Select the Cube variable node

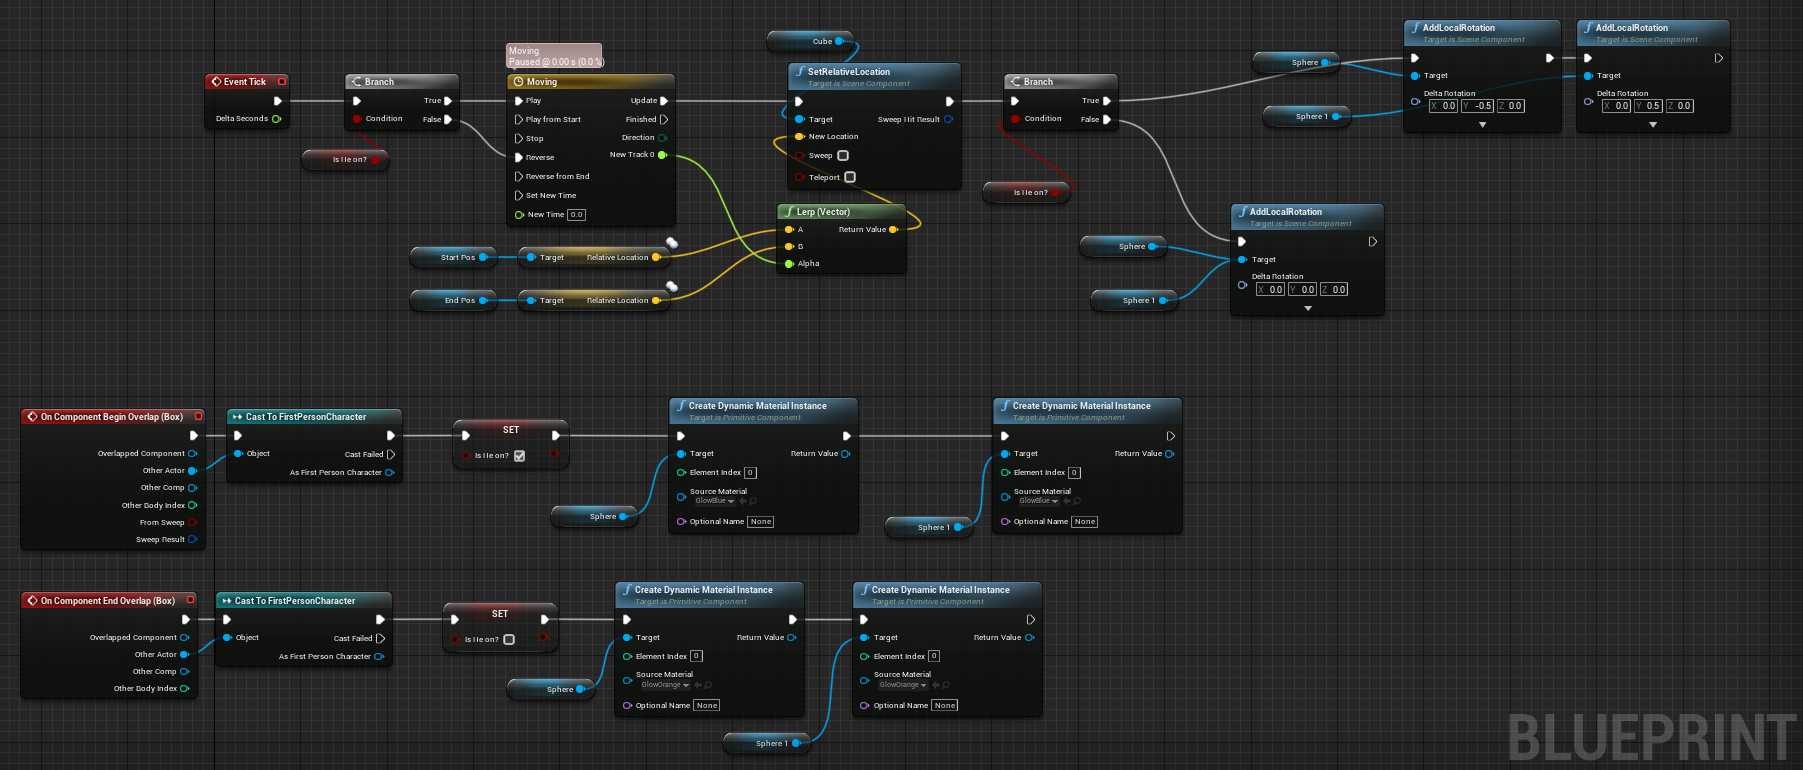(810, 41)
